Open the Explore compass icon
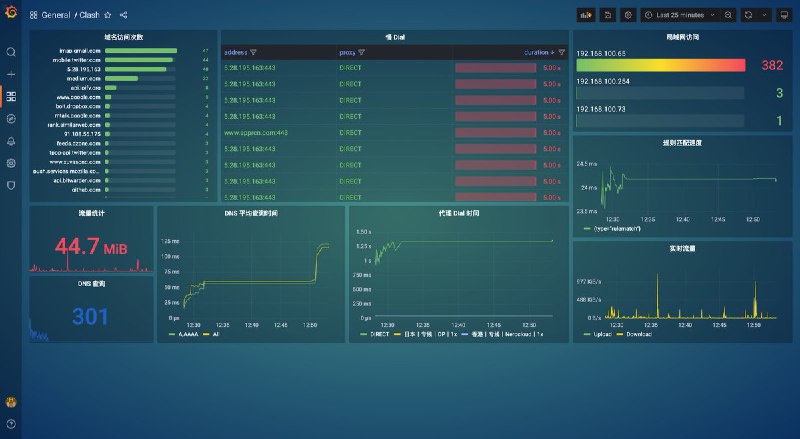Viewport: 800px width, 439px height. (11, 118)
